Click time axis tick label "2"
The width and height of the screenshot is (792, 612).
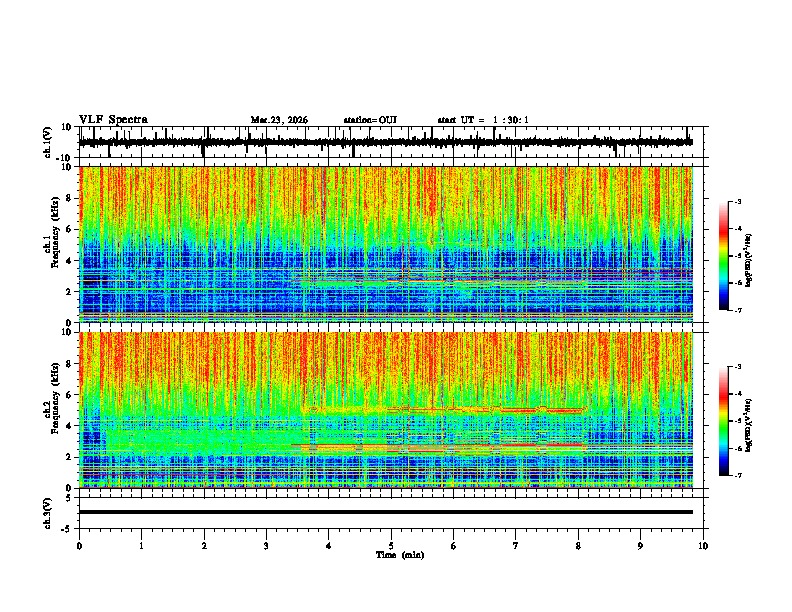[204, 546]
